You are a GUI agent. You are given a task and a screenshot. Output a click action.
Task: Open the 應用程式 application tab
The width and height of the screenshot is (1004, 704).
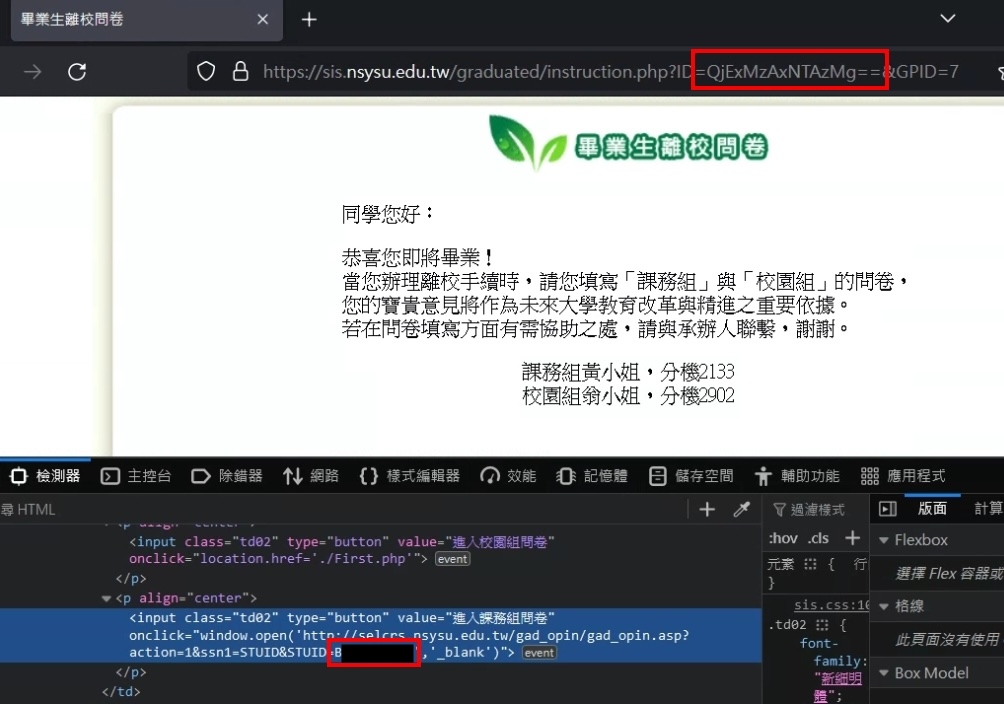coord(903,476)
